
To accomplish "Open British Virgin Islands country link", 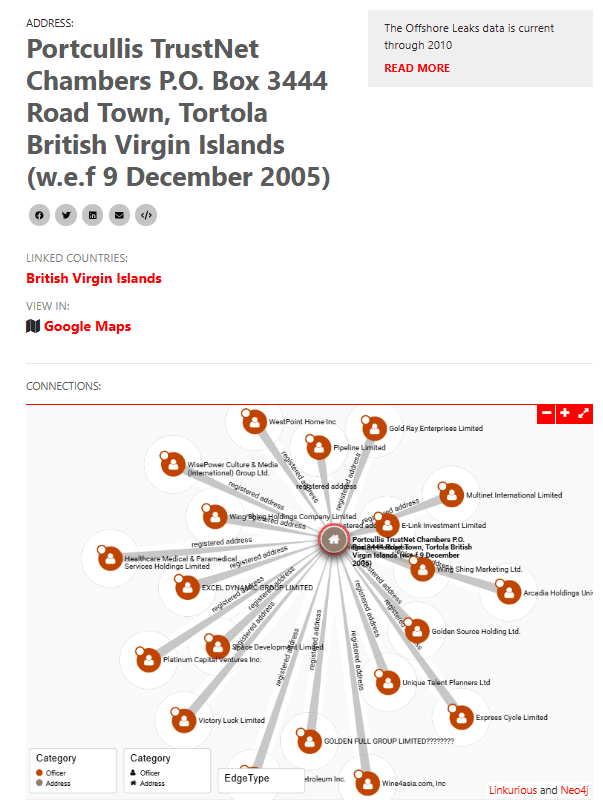I will point(94,278).
